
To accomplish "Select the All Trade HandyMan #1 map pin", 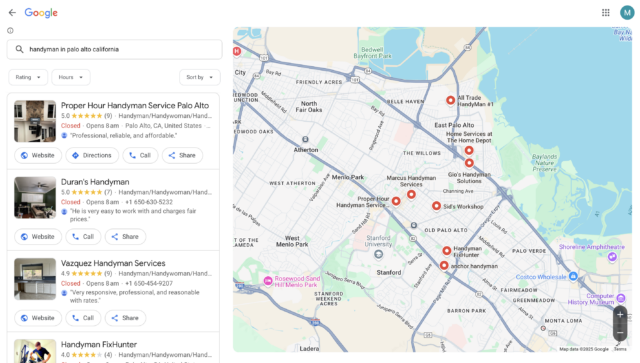I will 450,100.
